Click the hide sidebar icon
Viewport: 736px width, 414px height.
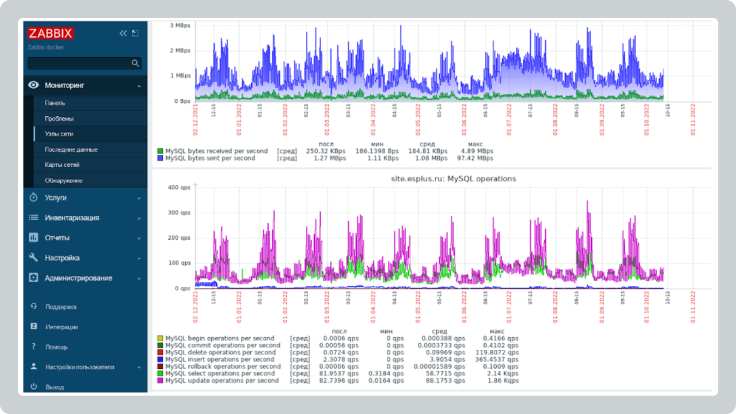tap(136, 33)
